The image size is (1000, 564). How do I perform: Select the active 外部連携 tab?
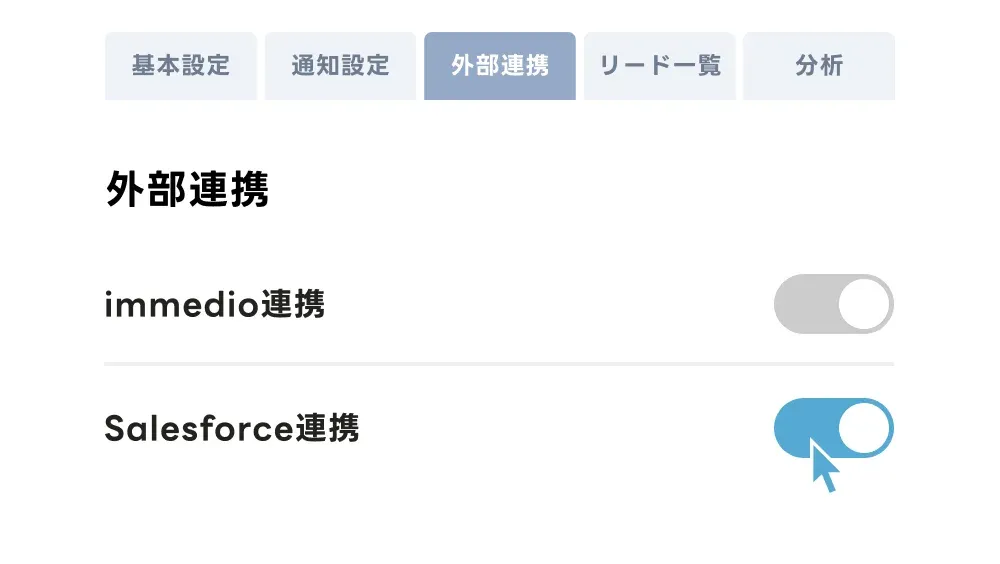point(500,66)
